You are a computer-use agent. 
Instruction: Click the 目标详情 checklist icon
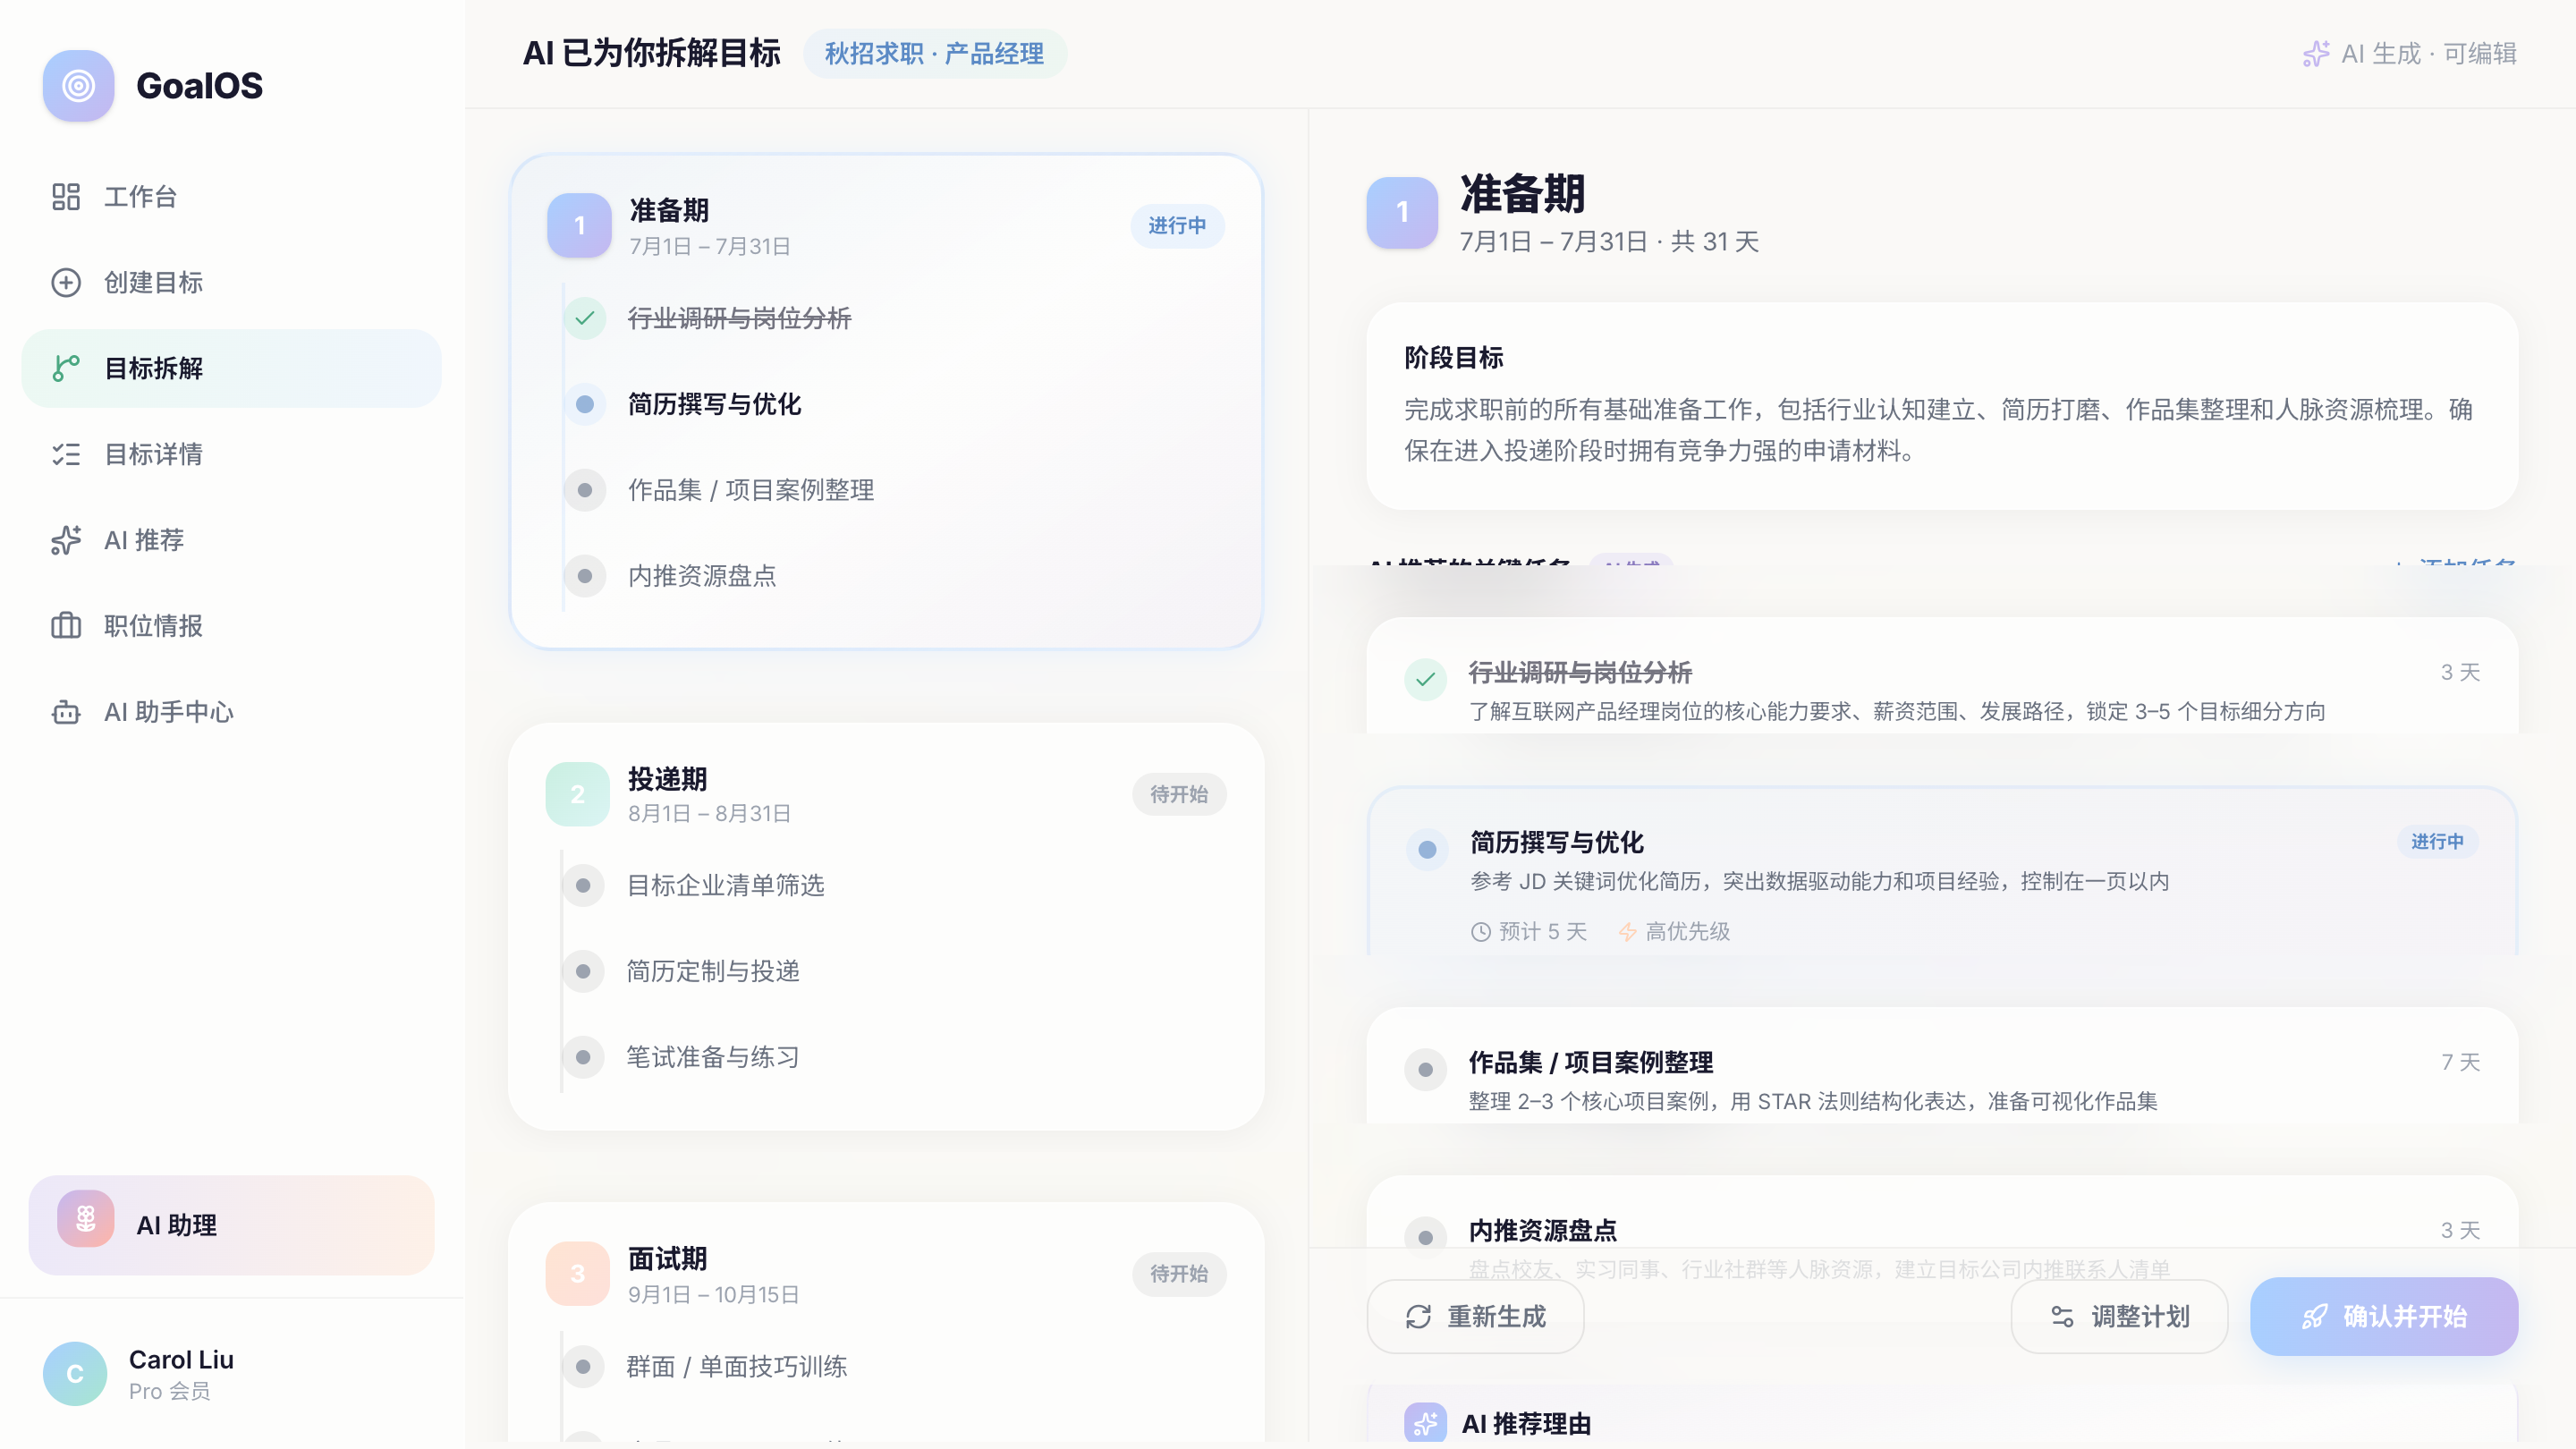point(66,455)
